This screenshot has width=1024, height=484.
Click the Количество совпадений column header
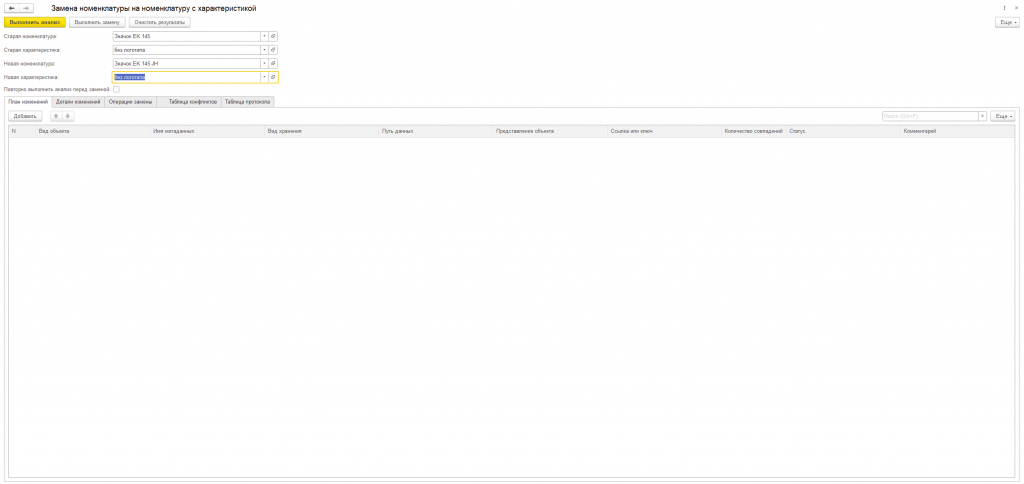pyautogui.click(x=754, y=131)
